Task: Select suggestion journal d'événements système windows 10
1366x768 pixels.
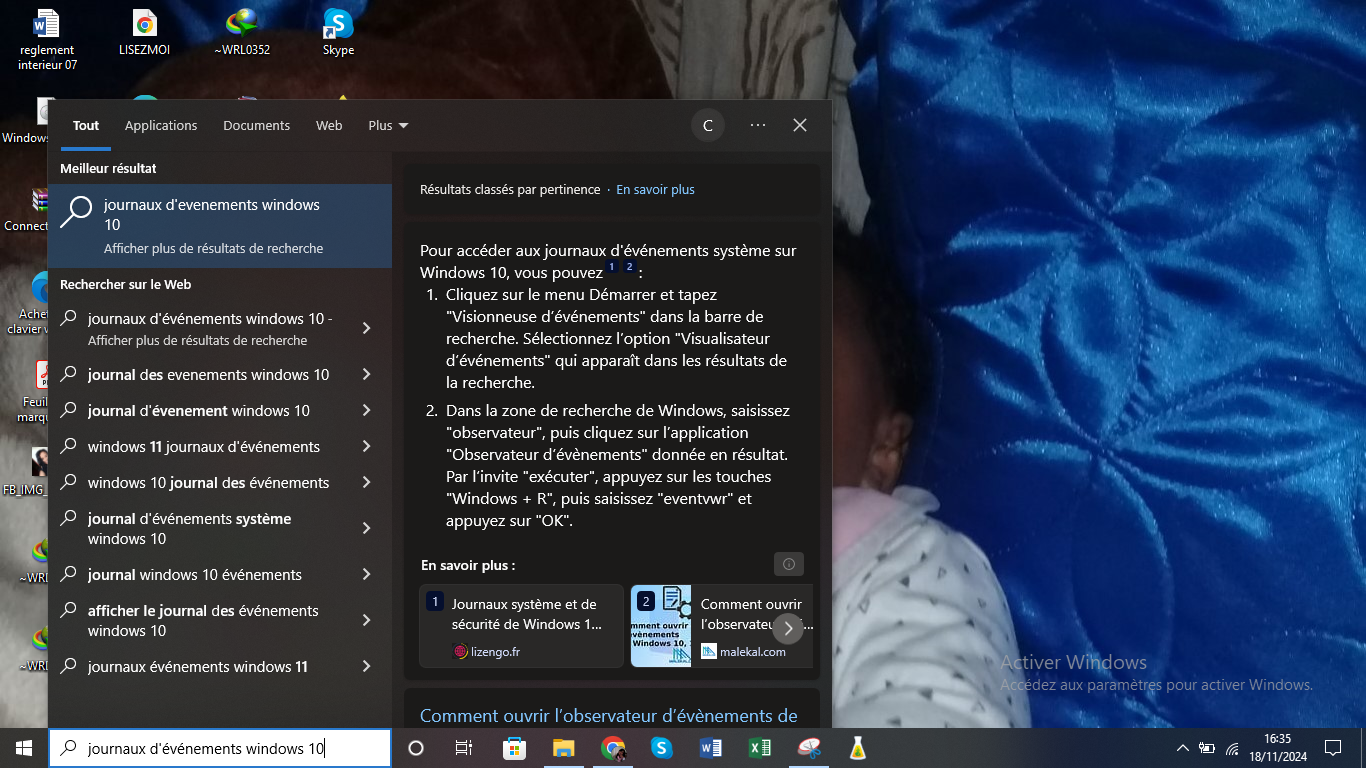Action: 190,528
